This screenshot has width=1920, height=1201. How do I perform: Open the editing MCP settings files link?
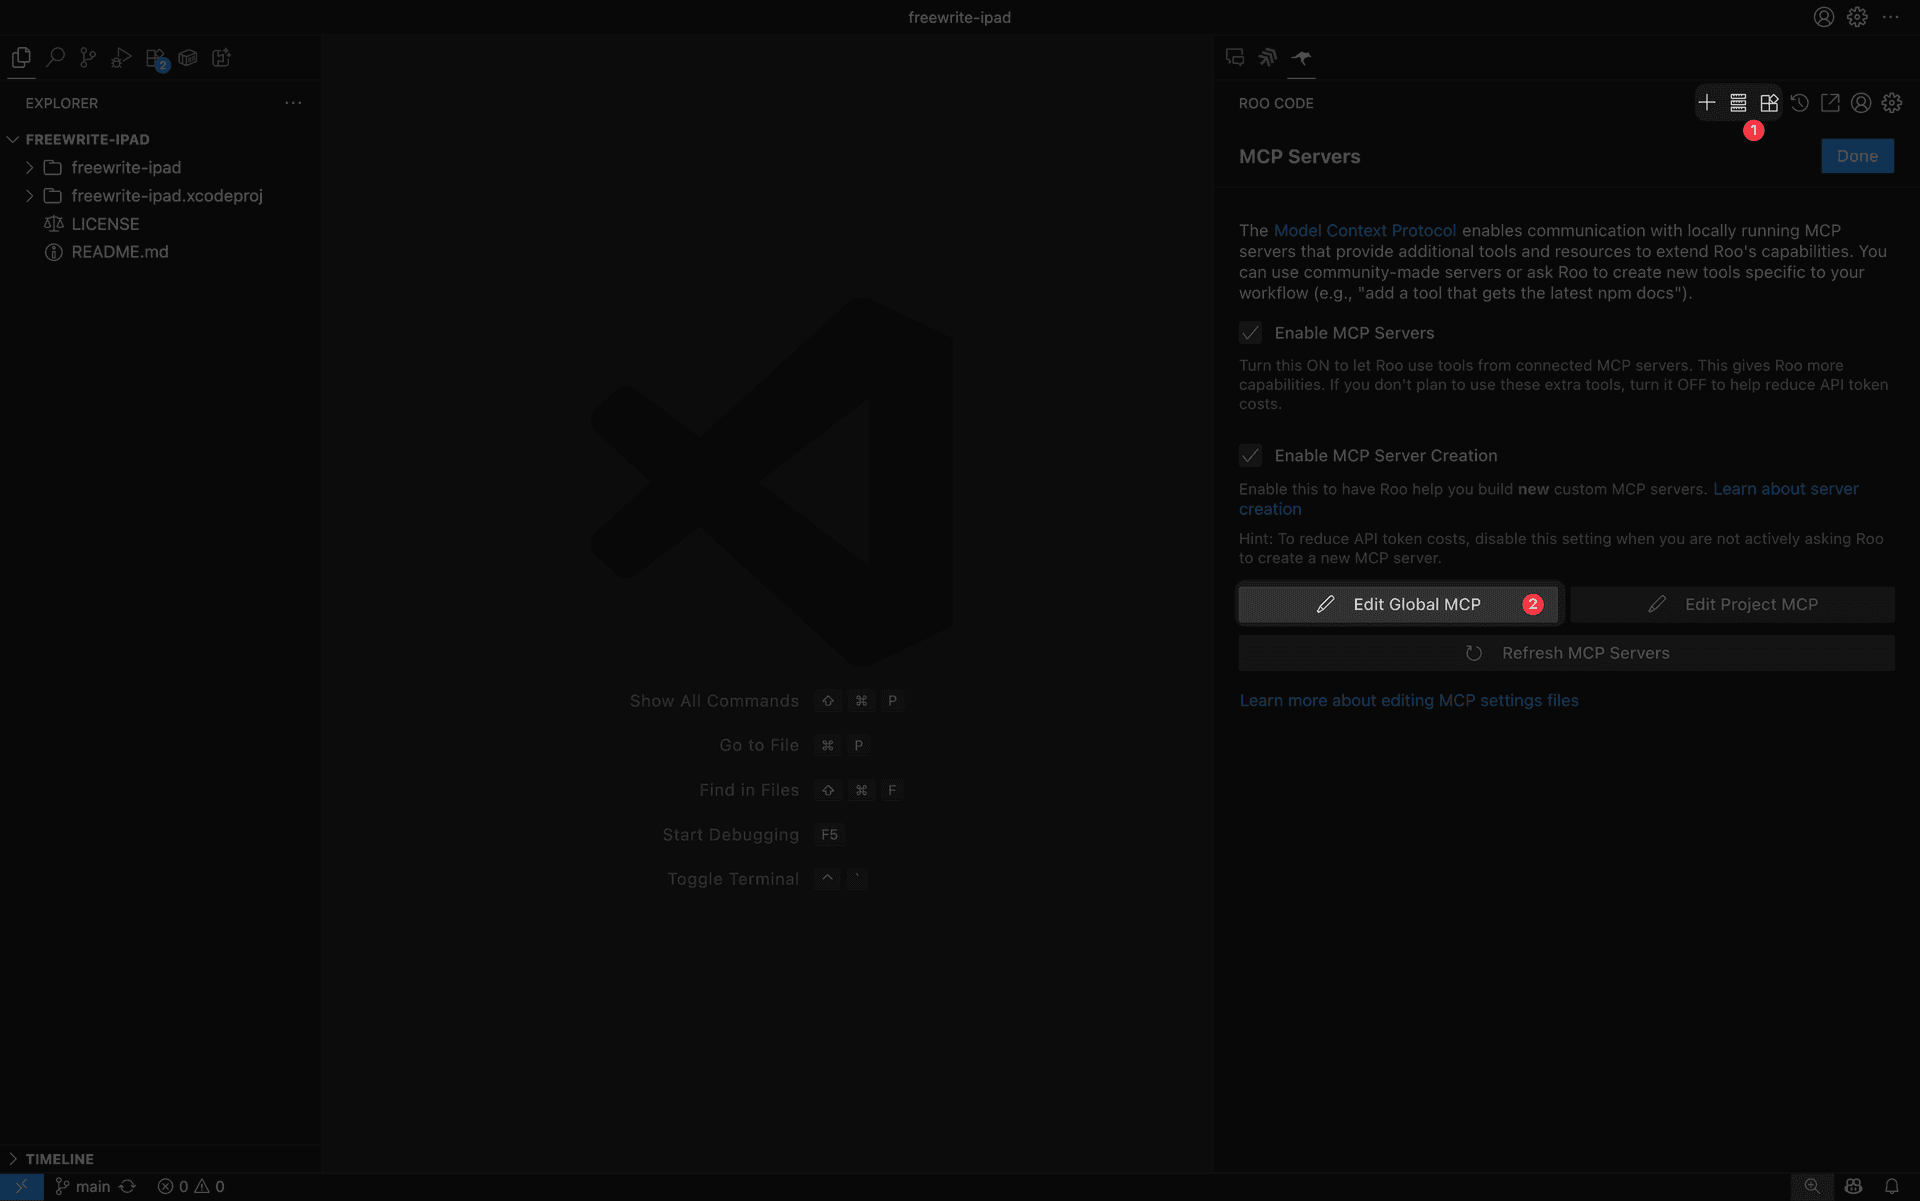[1409, 700]
